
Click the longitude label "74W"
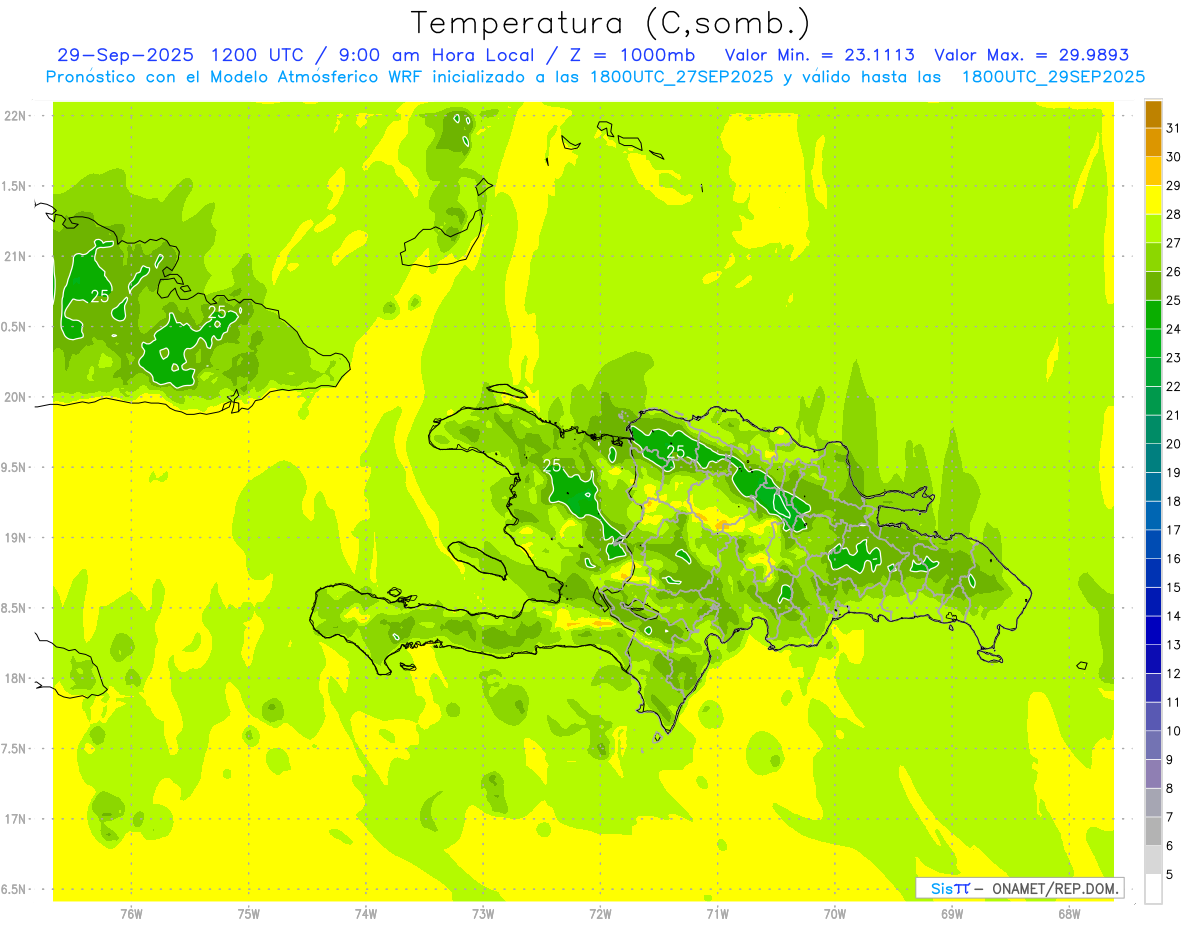[x=366, y=914]
